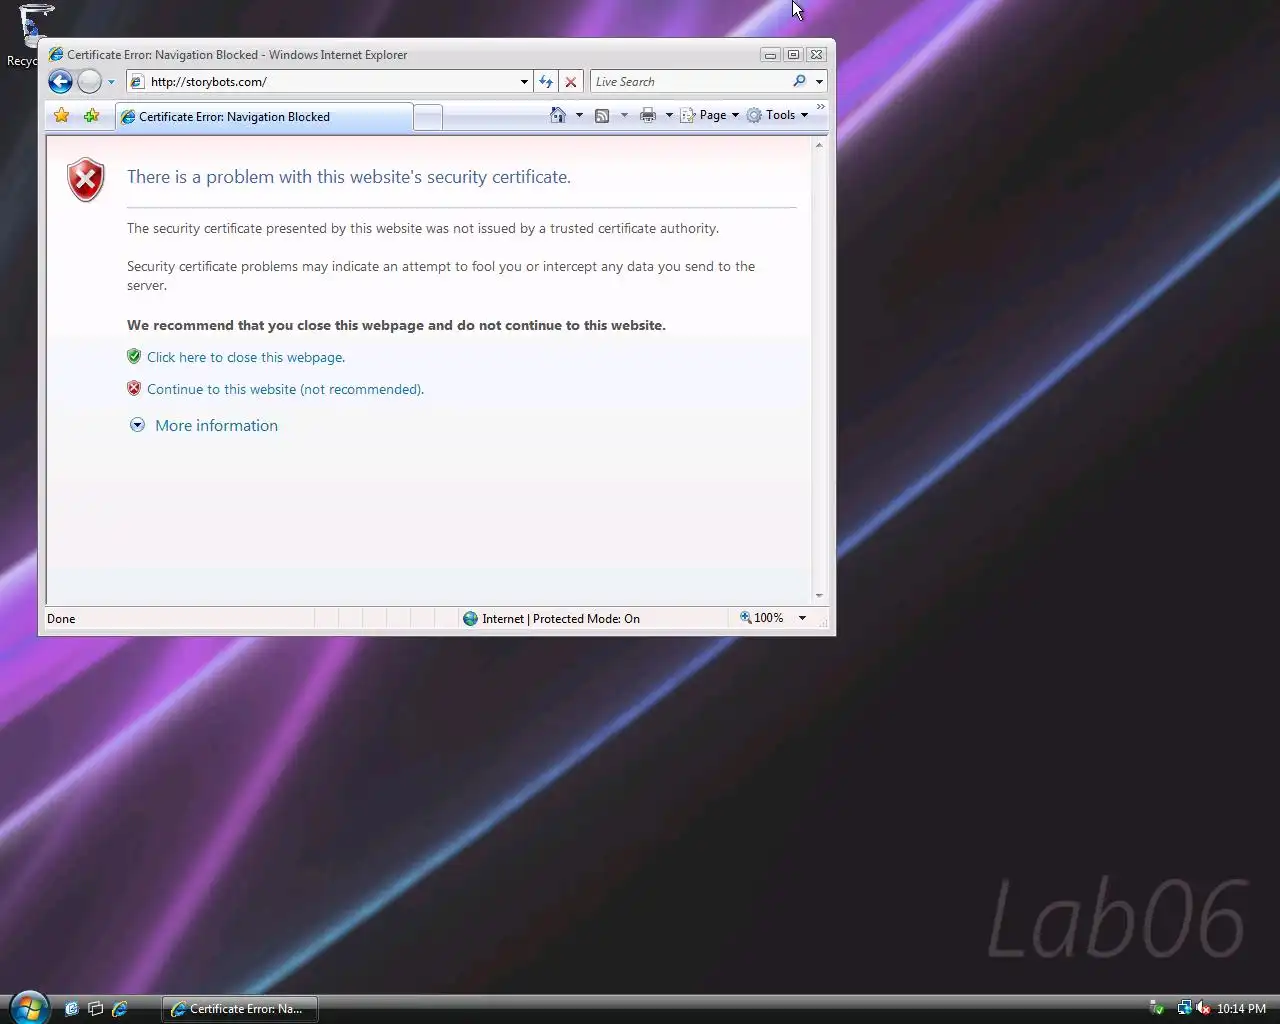
Task: Click the 100% zoom level button
Action: [x=762, y=618]
